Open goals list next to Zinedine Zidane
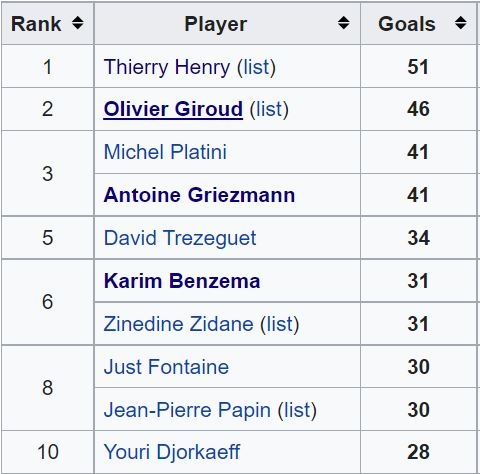The width and height of the screenshot is (480, 474). [x=280, y=324]
